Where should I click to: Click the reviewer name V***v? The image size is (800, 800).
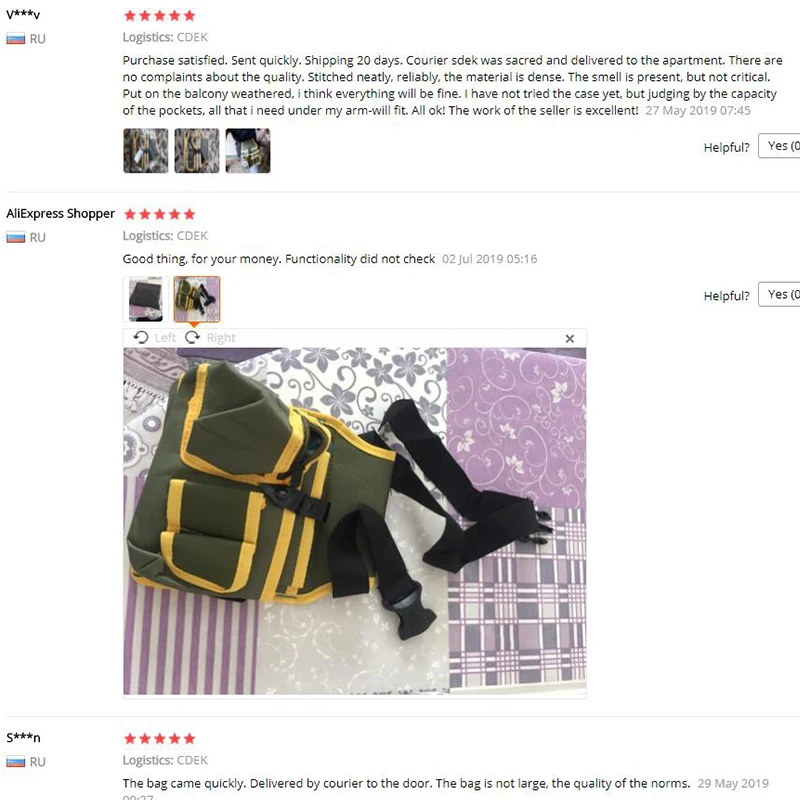[x=23, y=15]
